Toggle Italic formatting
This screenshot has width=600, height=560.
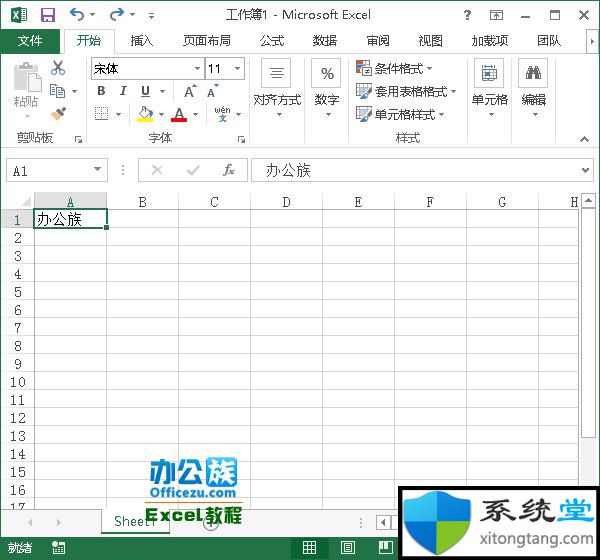123,91
